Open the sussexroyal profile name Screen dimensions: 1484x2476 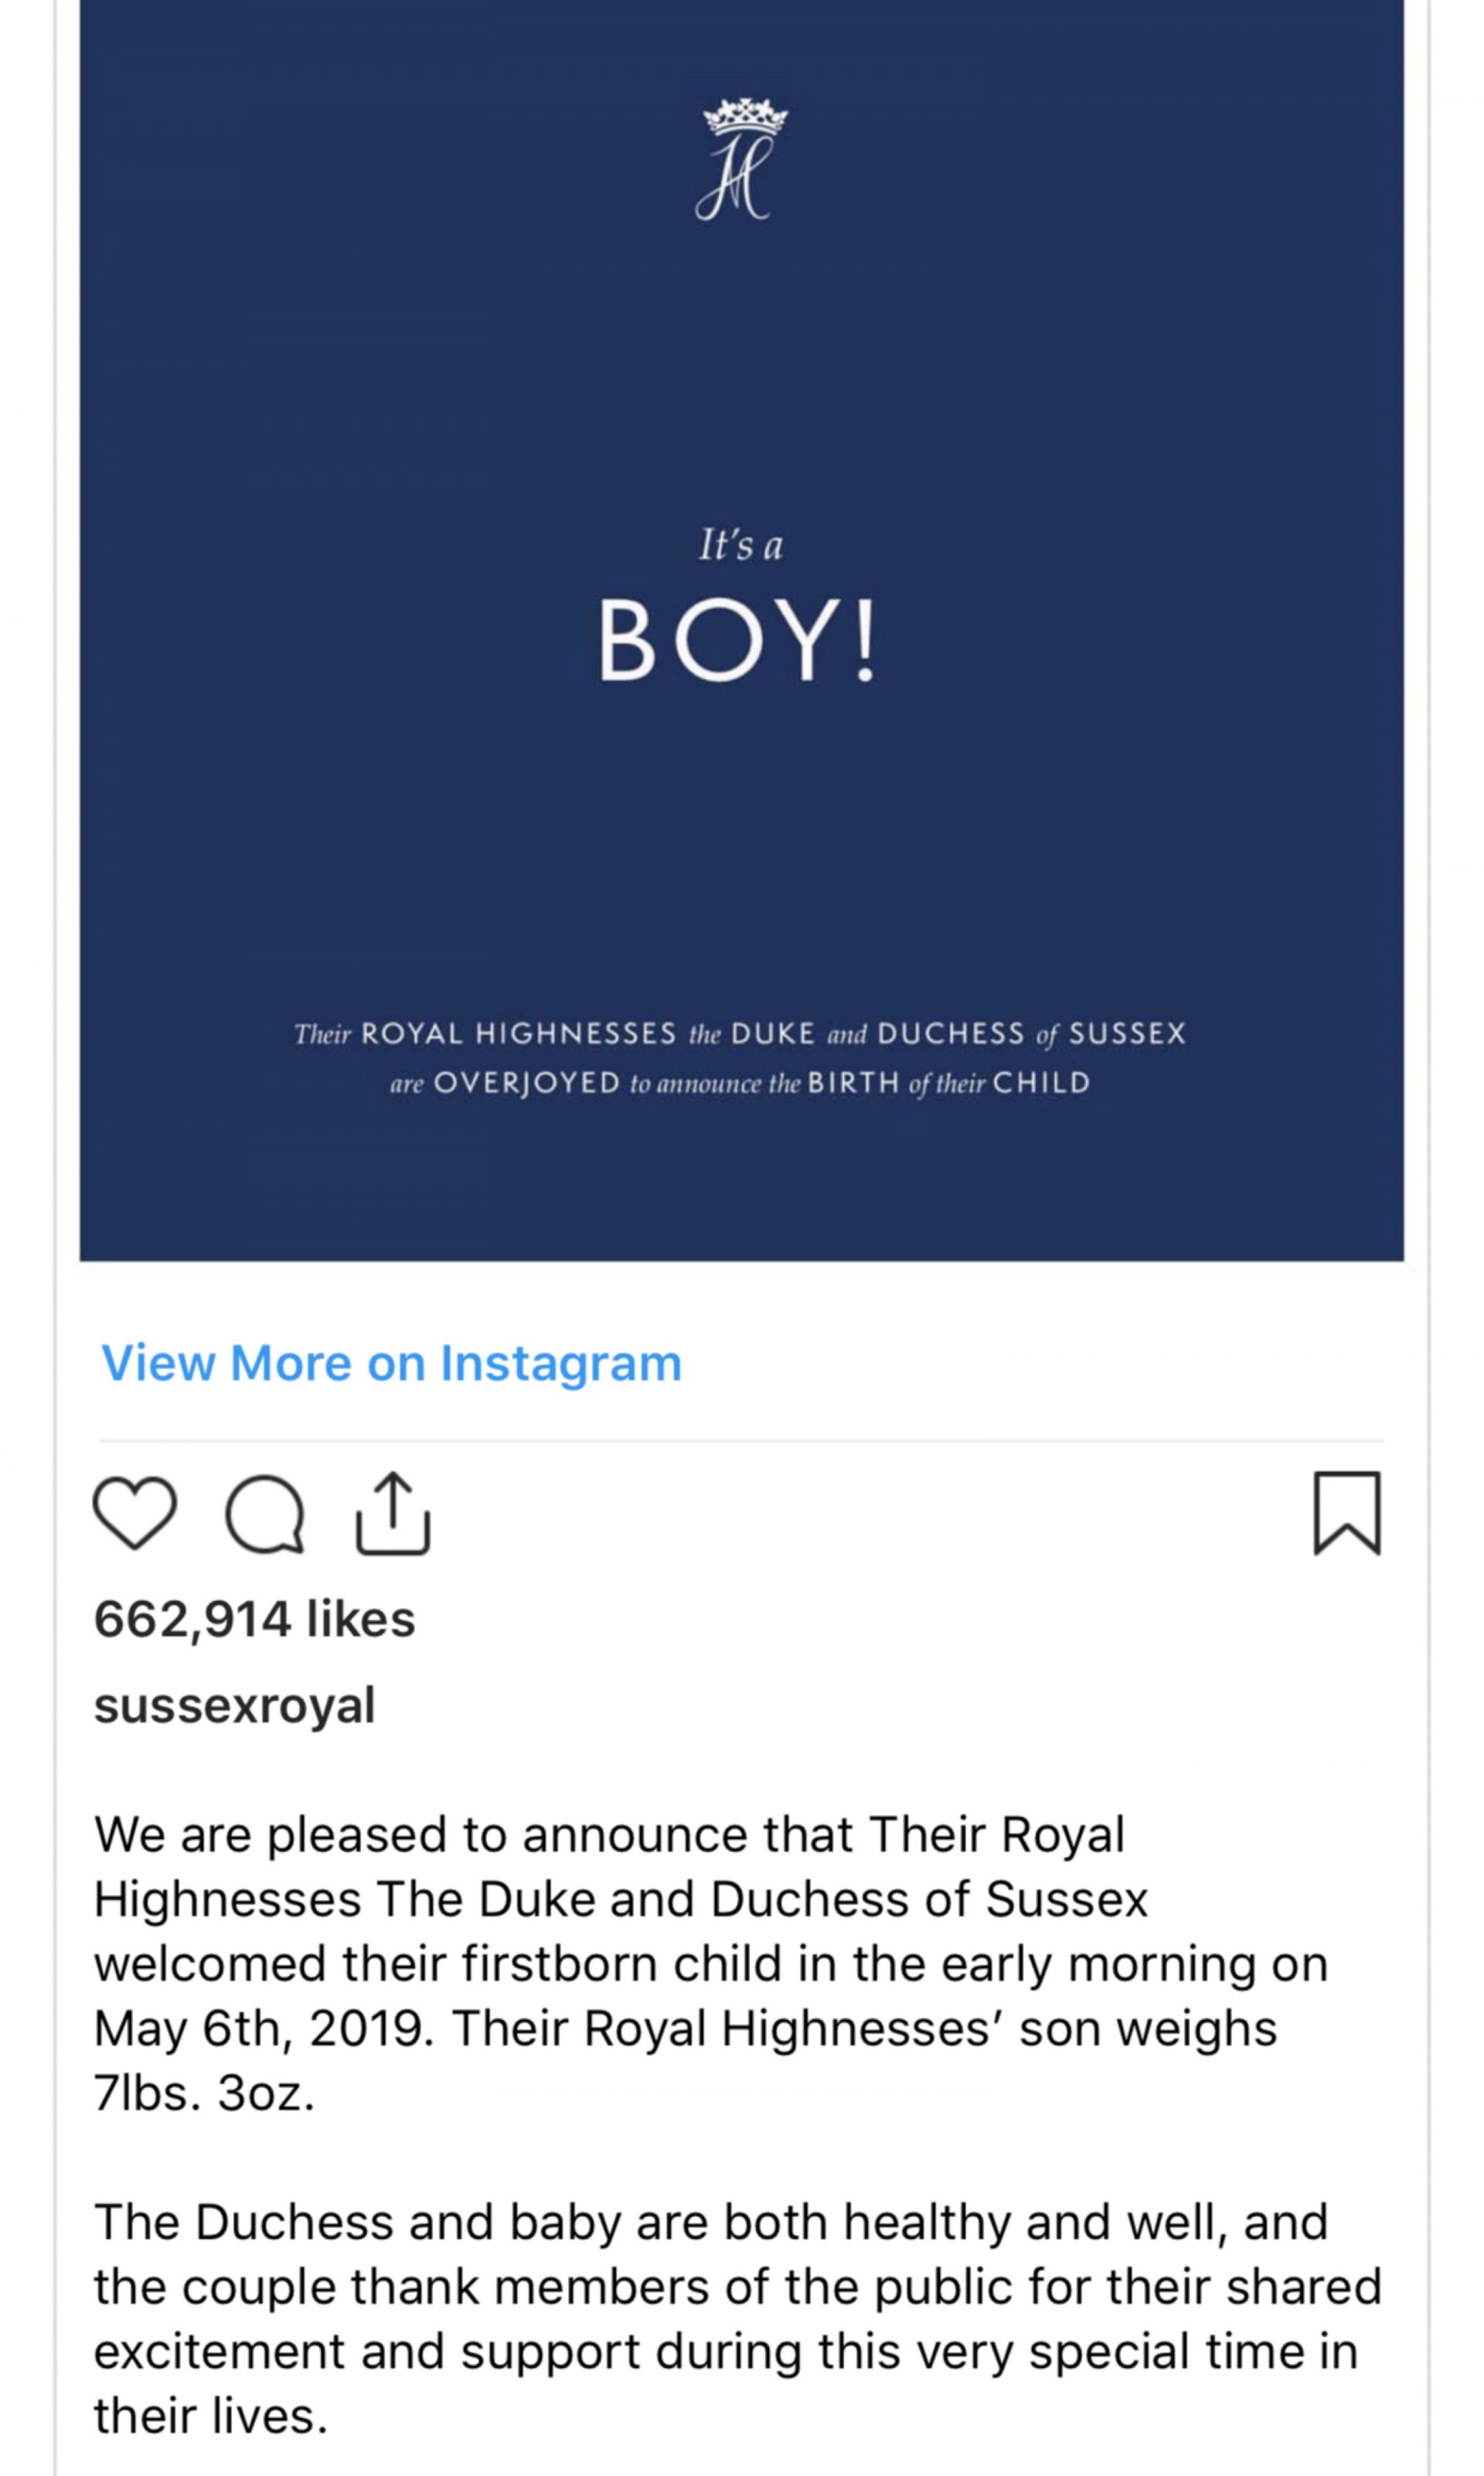point(234,1705)
